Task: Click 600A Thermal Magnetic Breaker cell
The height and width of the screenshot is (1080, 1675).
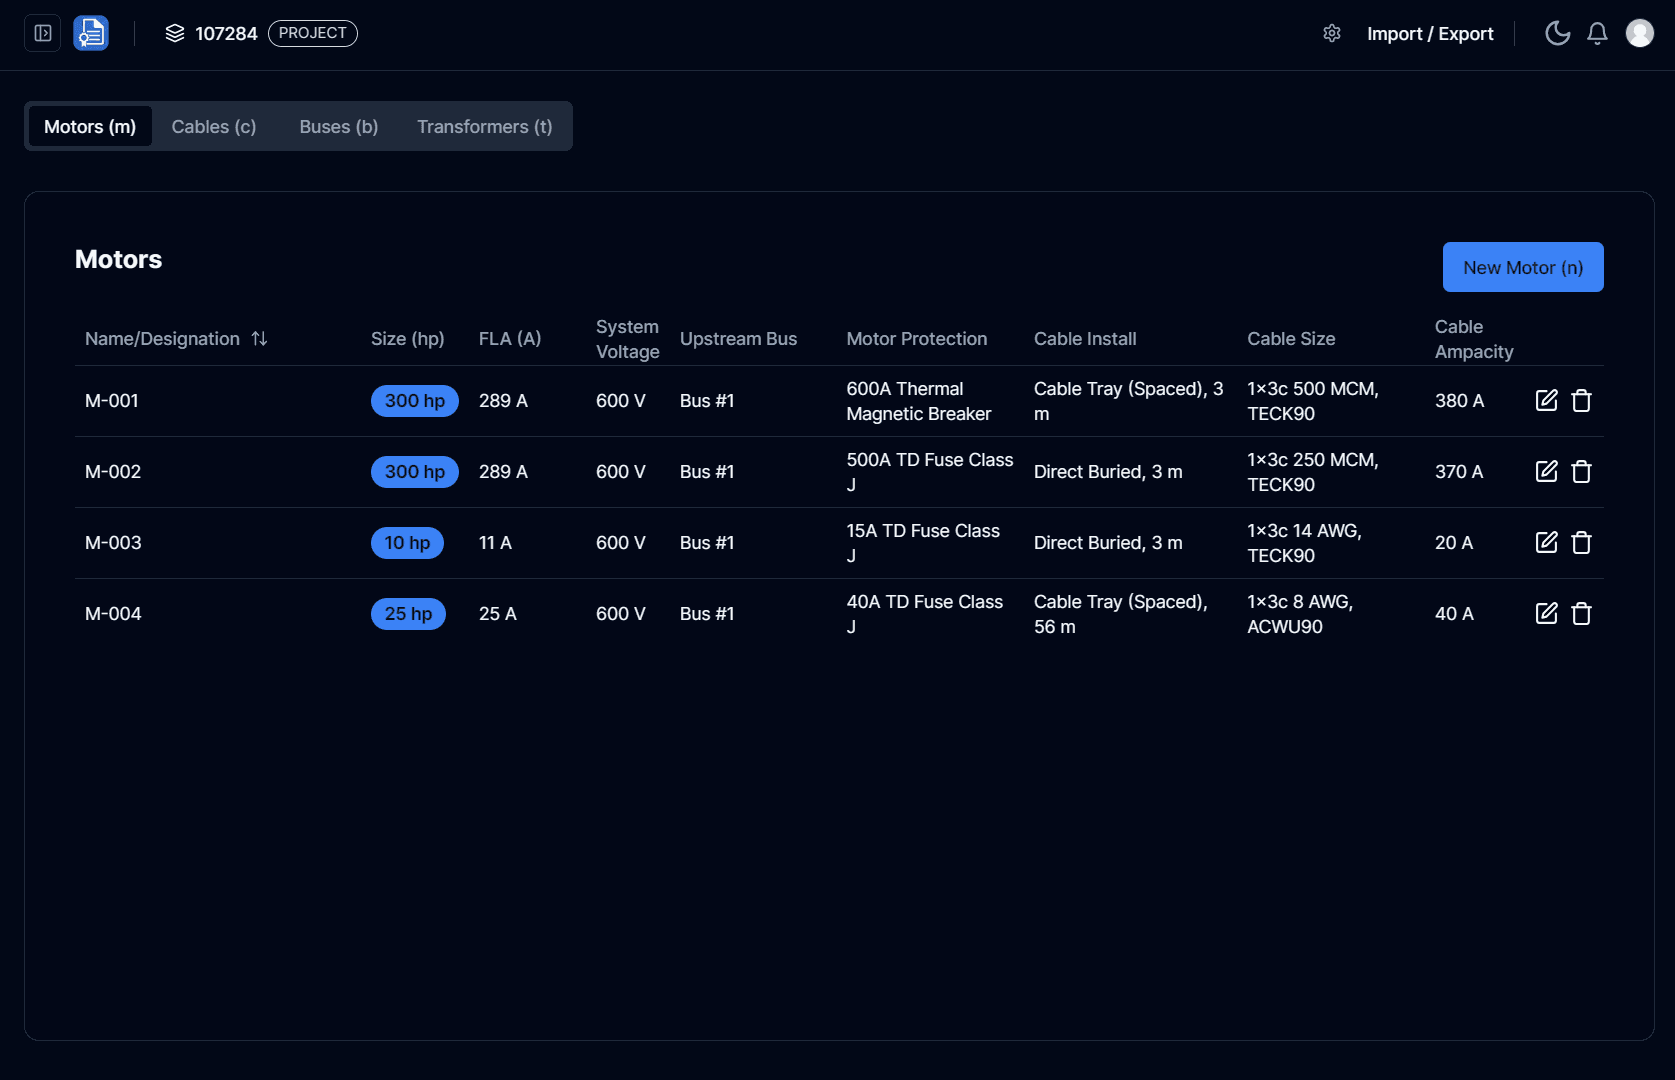Action: pos(919,401)
